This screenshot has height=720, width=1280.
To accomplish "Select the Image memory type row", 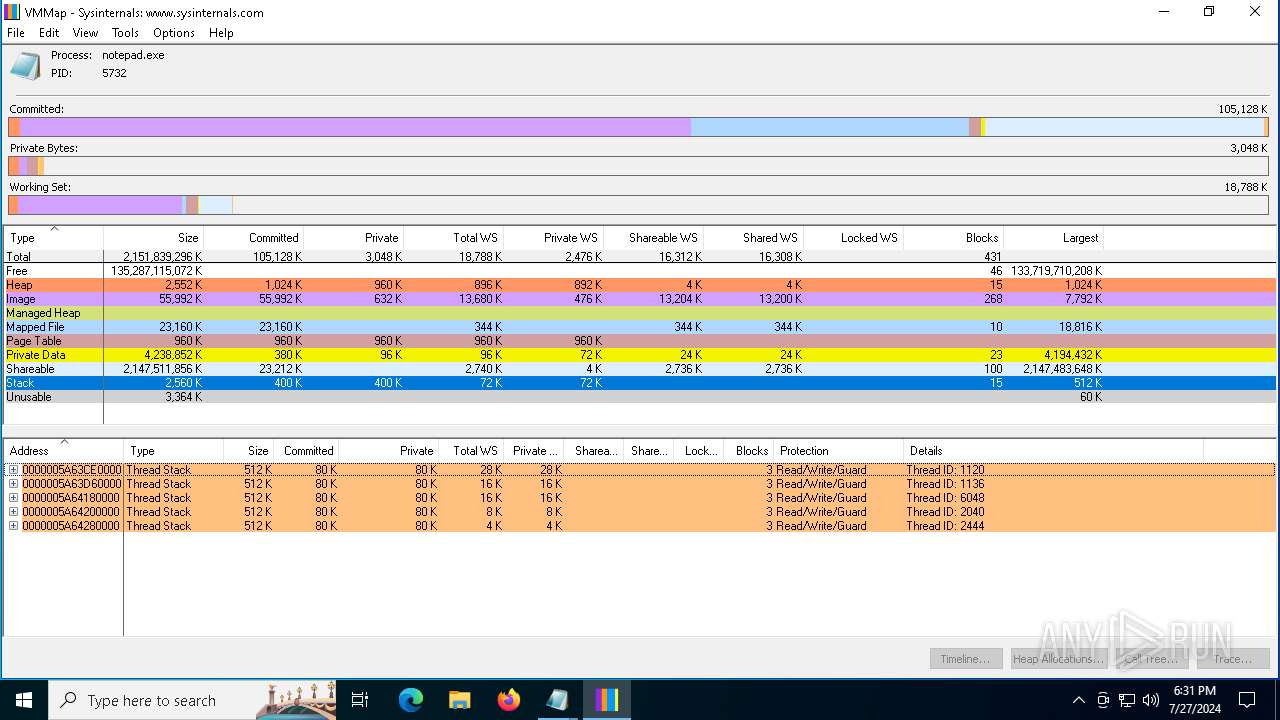I will pyautogui.click(x=640, y=299).
